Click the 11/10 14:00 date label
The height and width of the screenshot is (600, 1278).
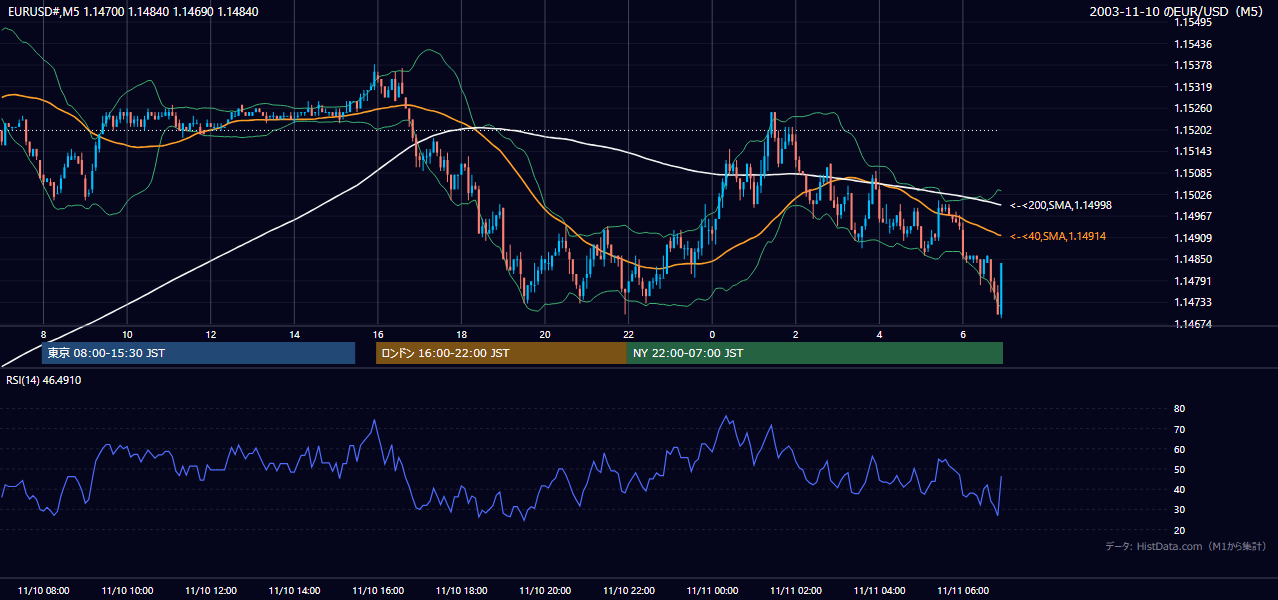(x=295, y=591)
